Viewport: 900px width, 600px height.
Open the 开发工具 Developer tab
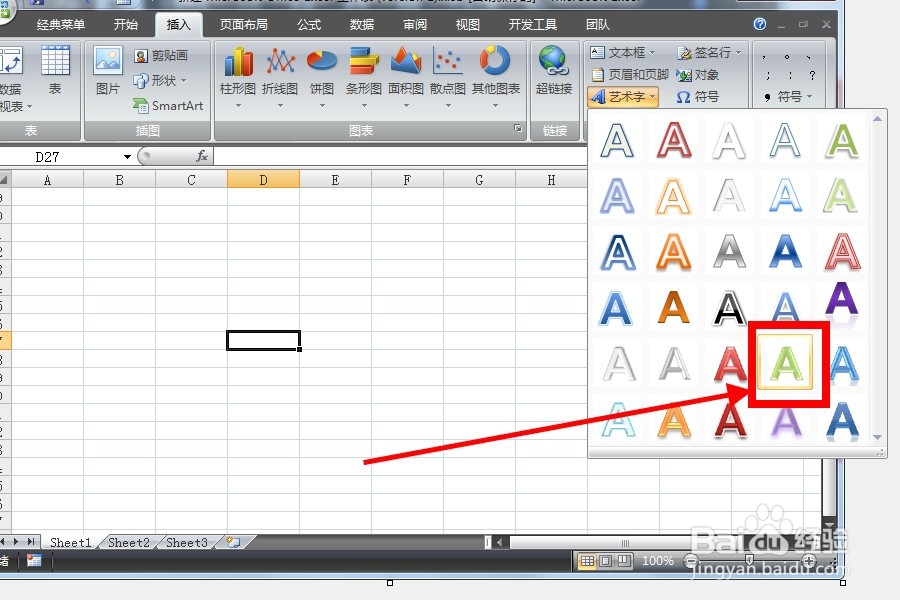click(533, 25)
